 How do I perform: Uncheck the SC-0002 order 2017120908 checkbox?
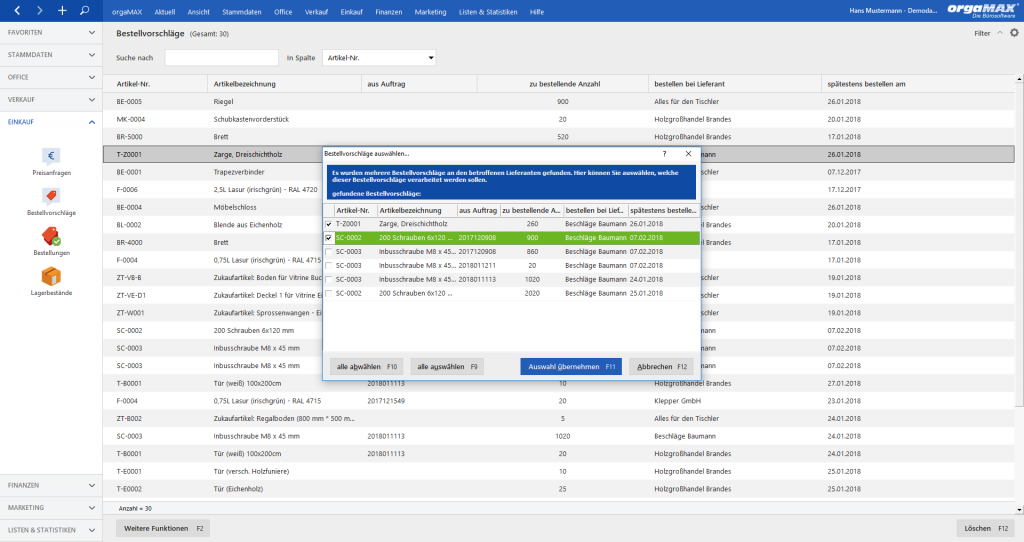(328, 238)
